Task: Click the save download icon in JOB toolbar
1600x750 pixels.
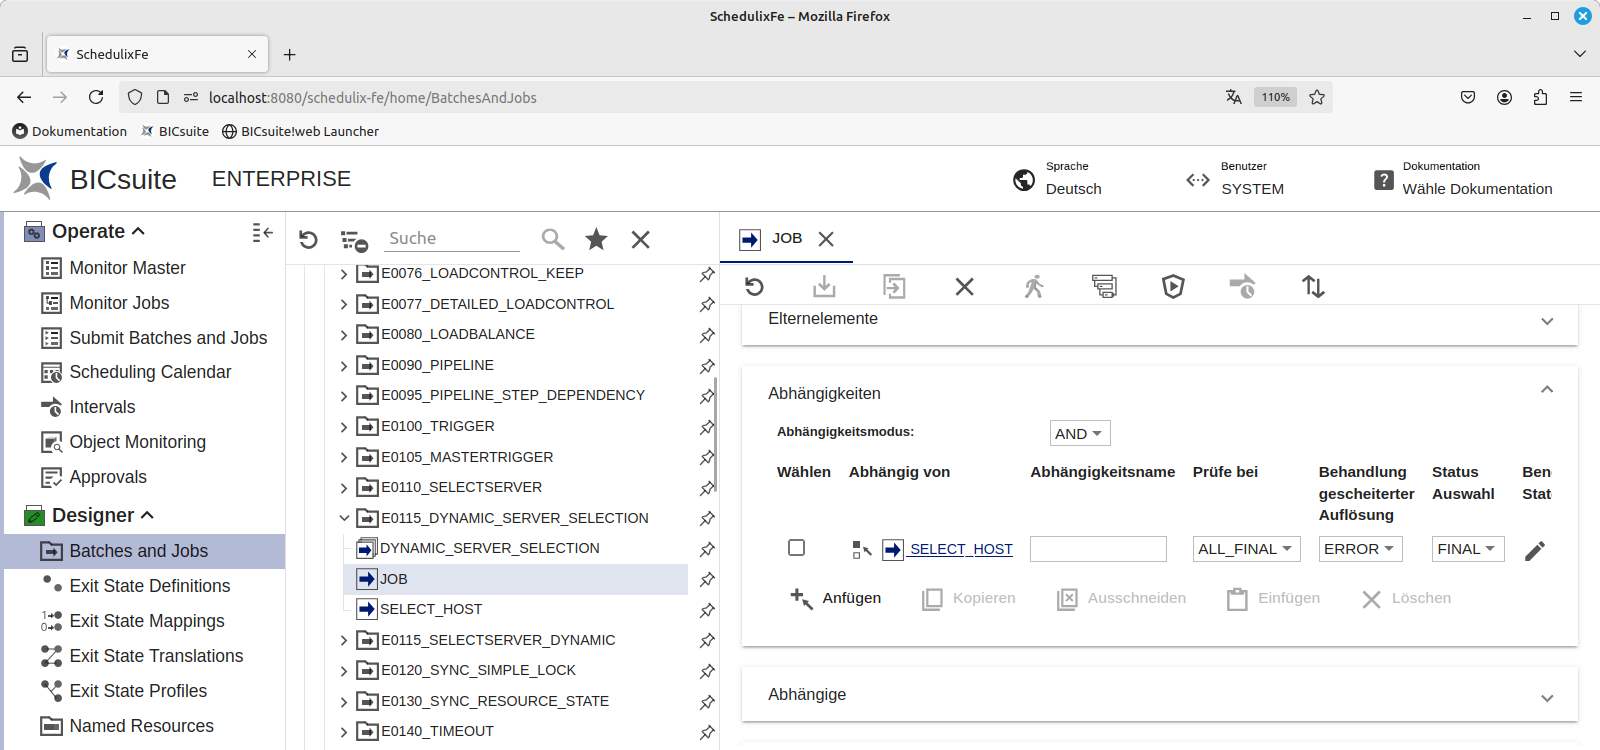Action: [x=824, y=287]
